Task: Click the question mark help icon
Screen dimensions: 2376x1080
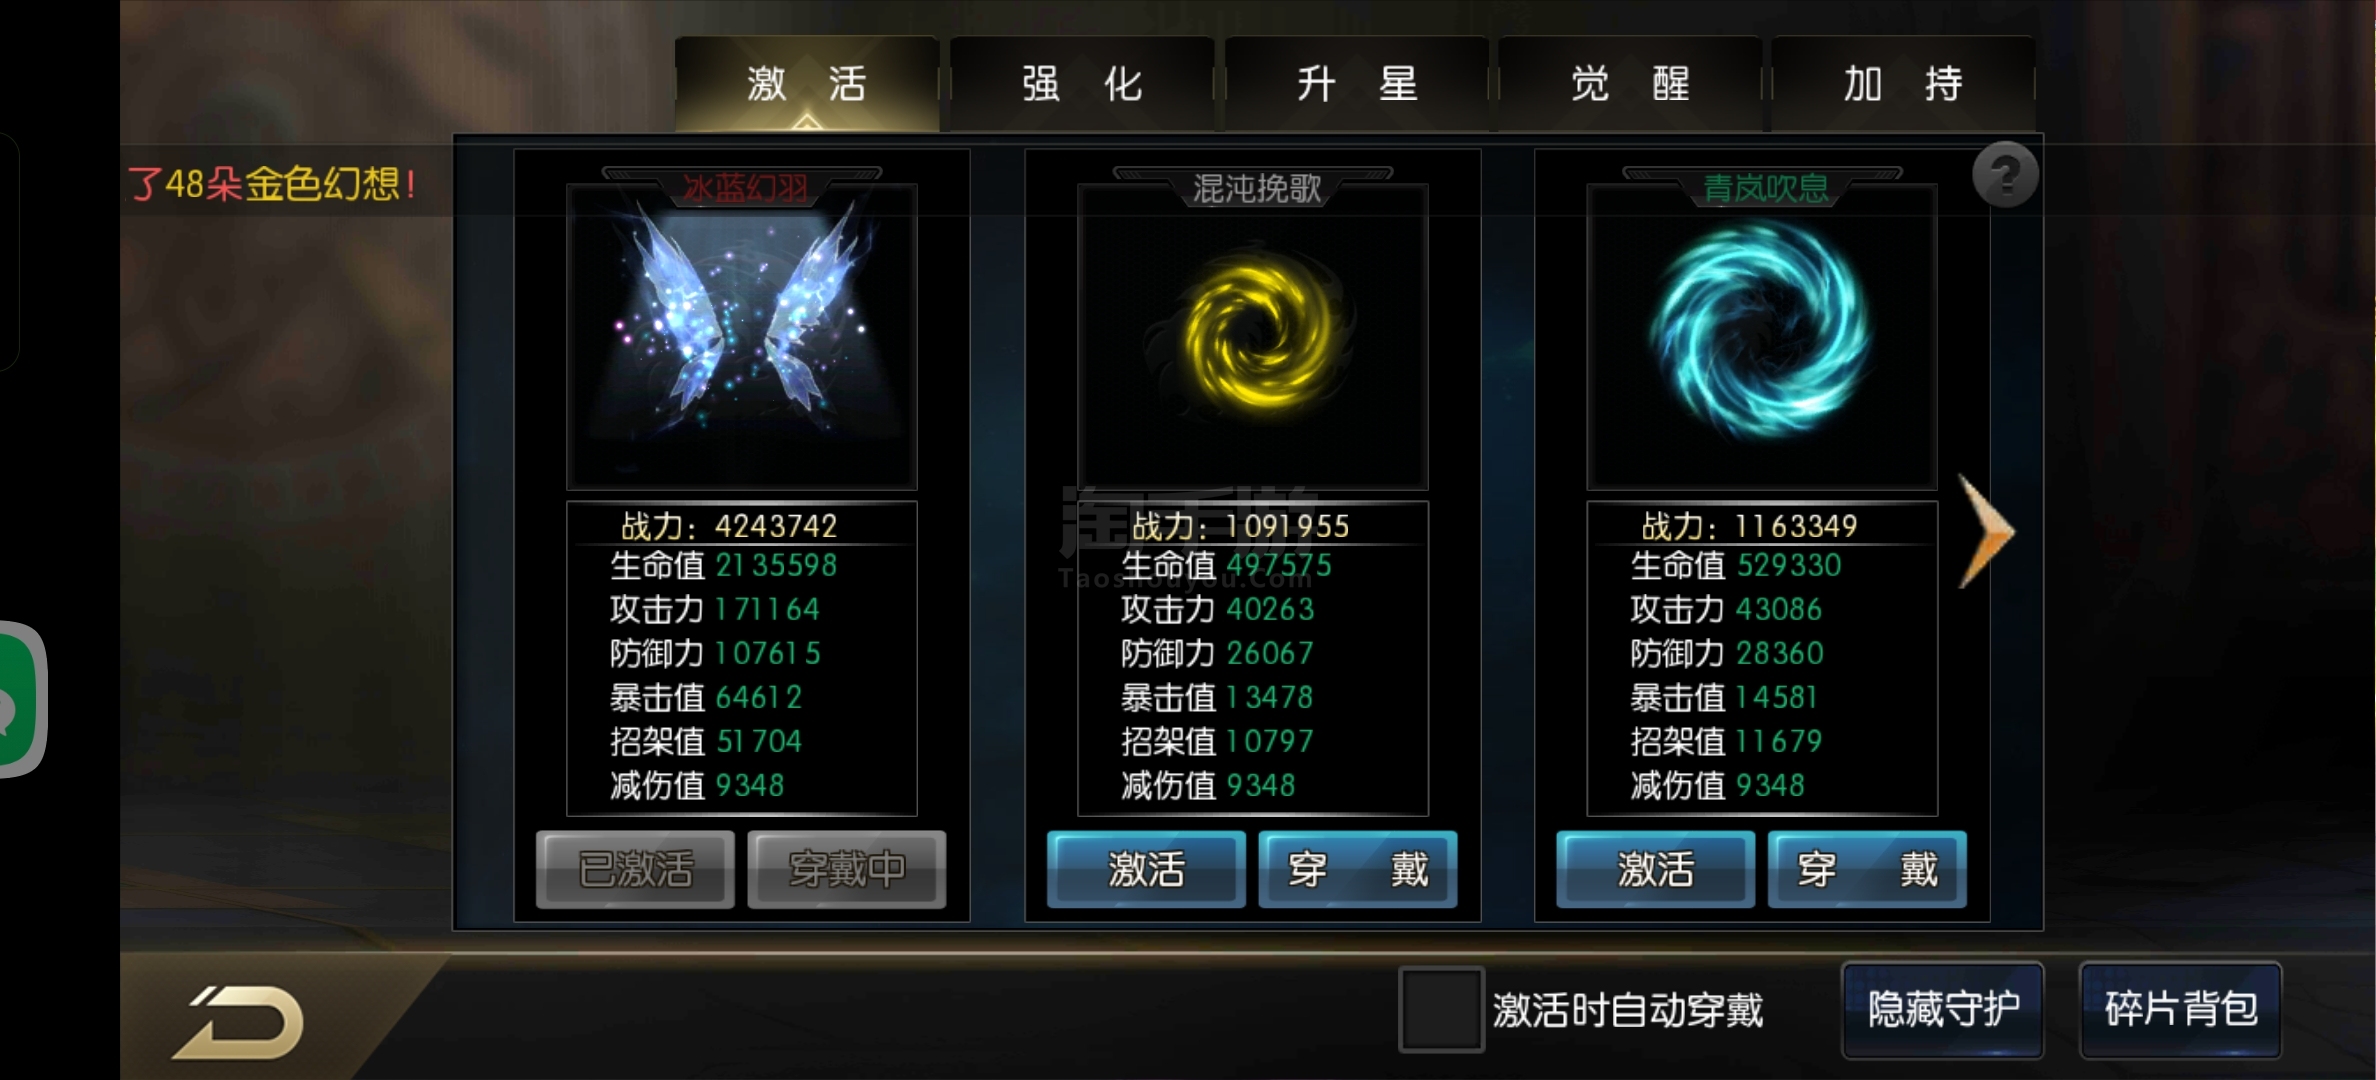Action: pos(2004,176)
